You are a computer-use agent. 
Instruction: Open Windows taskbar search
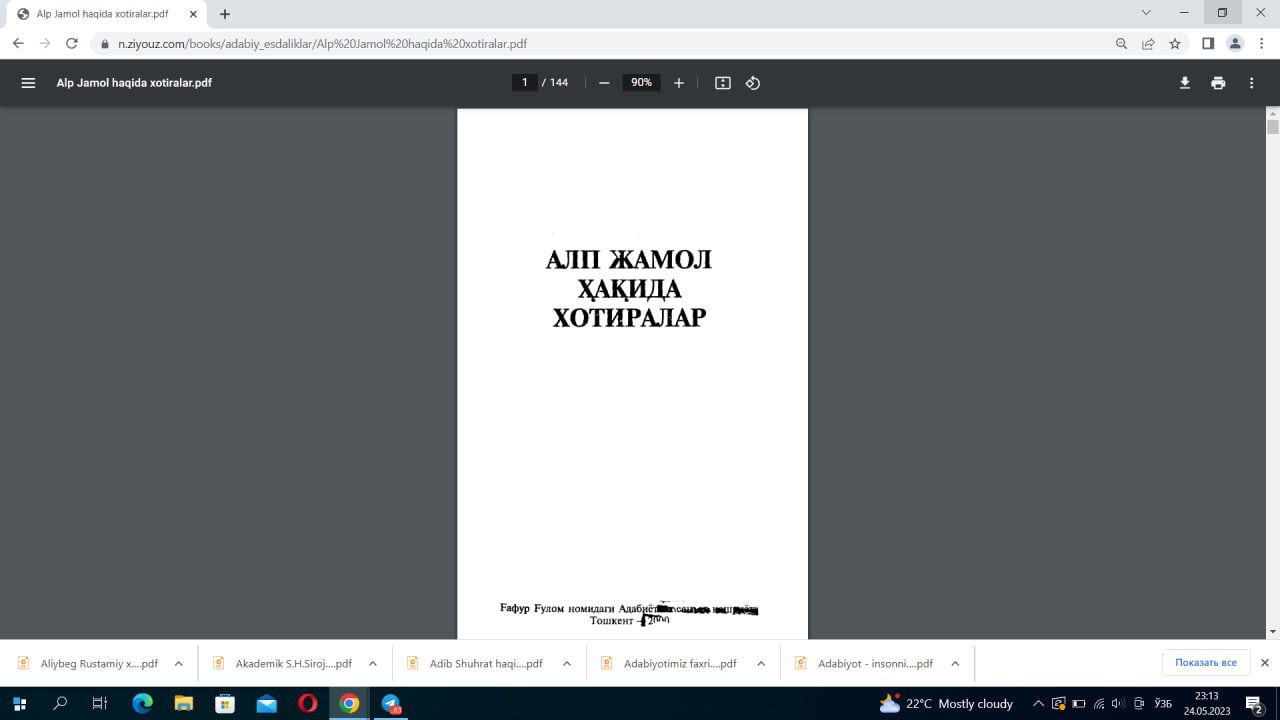60,703
